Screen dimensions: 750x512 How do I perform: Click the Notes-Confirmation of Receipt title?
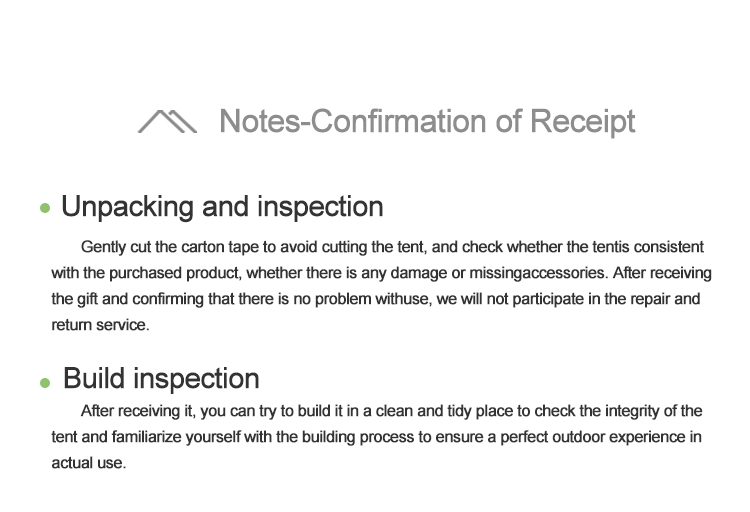point(427,121)
